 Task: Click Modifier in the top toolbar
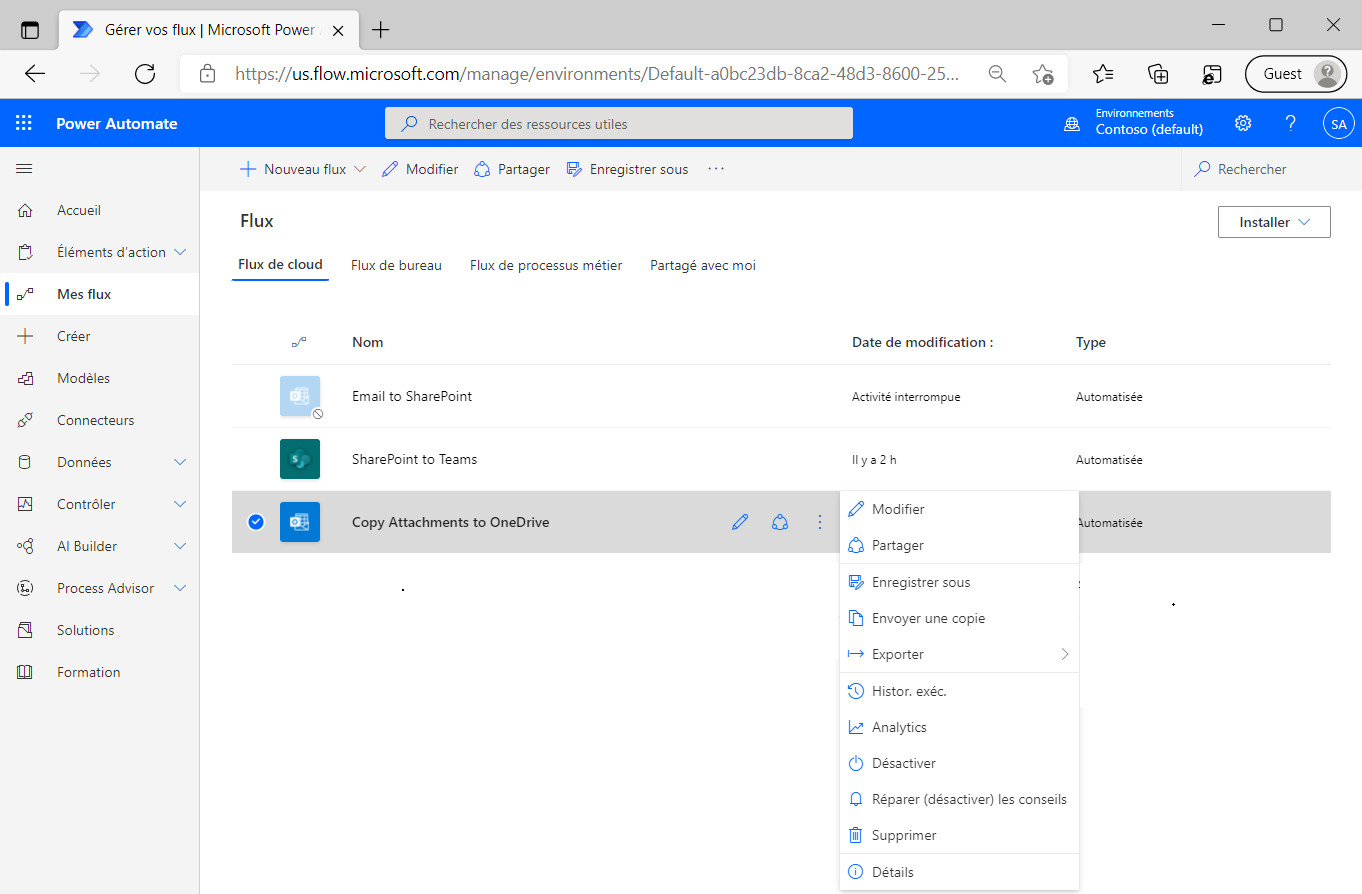[x=420, y=169]
